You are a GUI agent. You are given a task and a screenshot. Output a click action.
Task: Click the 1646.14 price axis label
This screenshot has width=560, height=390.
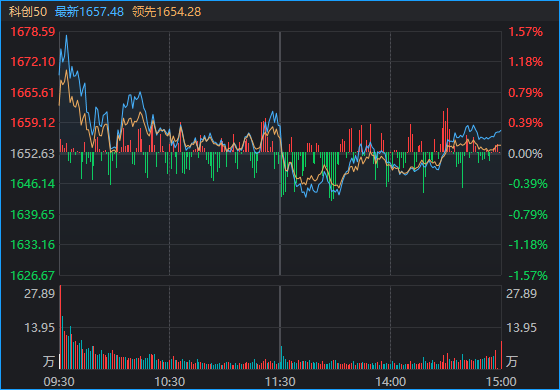(x=33, y=184)
